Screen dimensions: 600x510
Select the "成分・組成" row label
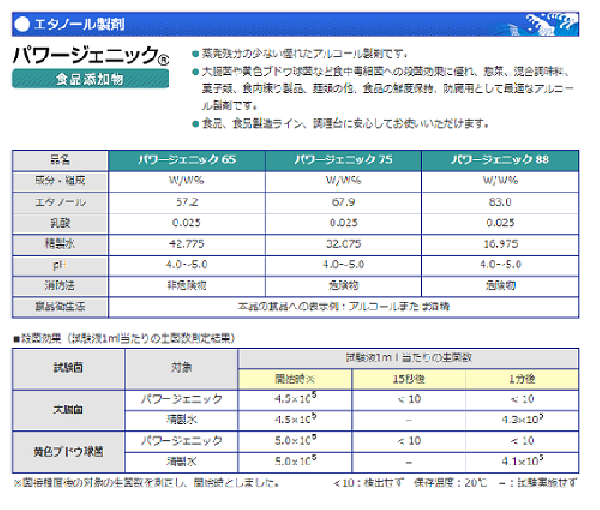click(x=60, y=181)
